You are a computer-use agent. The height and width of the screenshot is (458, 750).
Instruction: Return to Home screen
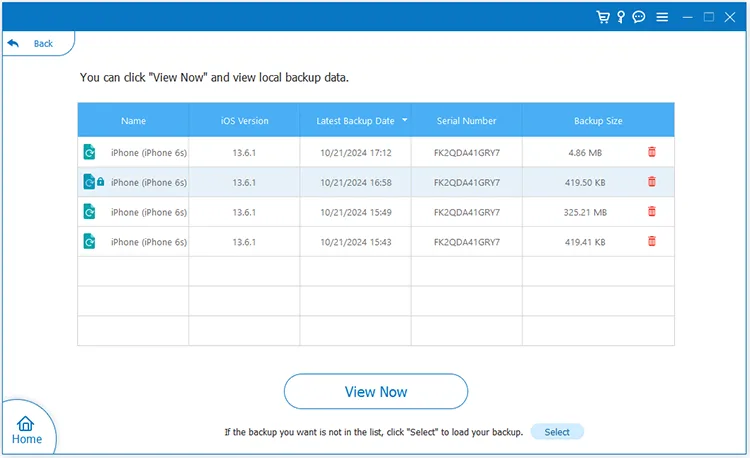coord(26,430)
